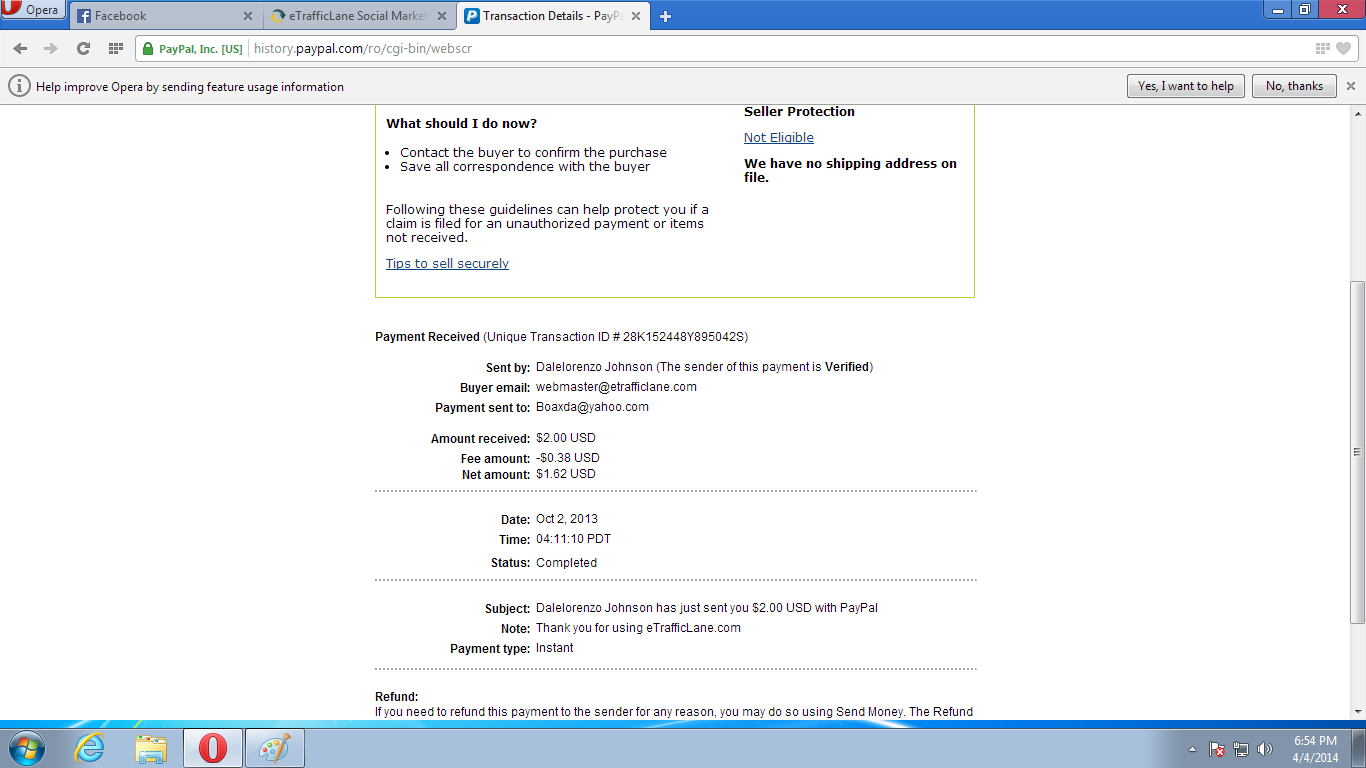Click the payment type Instant value
Image resolution: width=1366 pixels, height=768 pixels.
(555, 648)
